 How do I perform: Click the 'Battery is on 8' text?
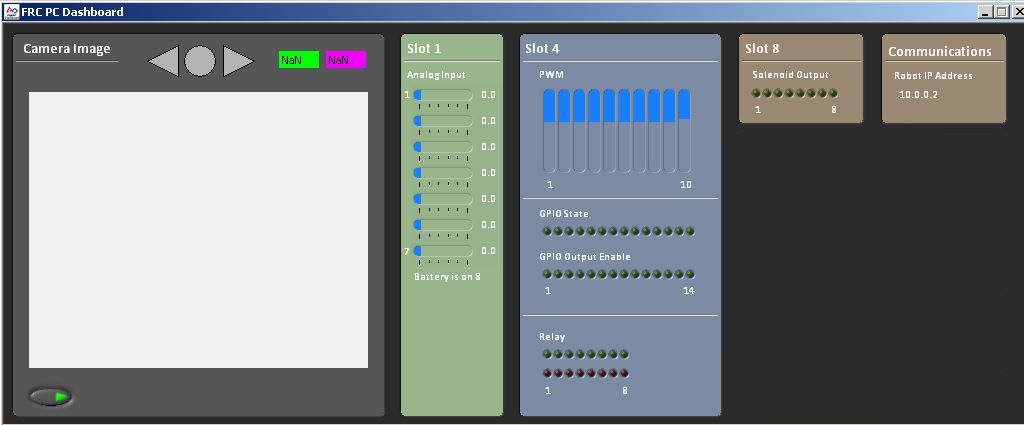447,277
